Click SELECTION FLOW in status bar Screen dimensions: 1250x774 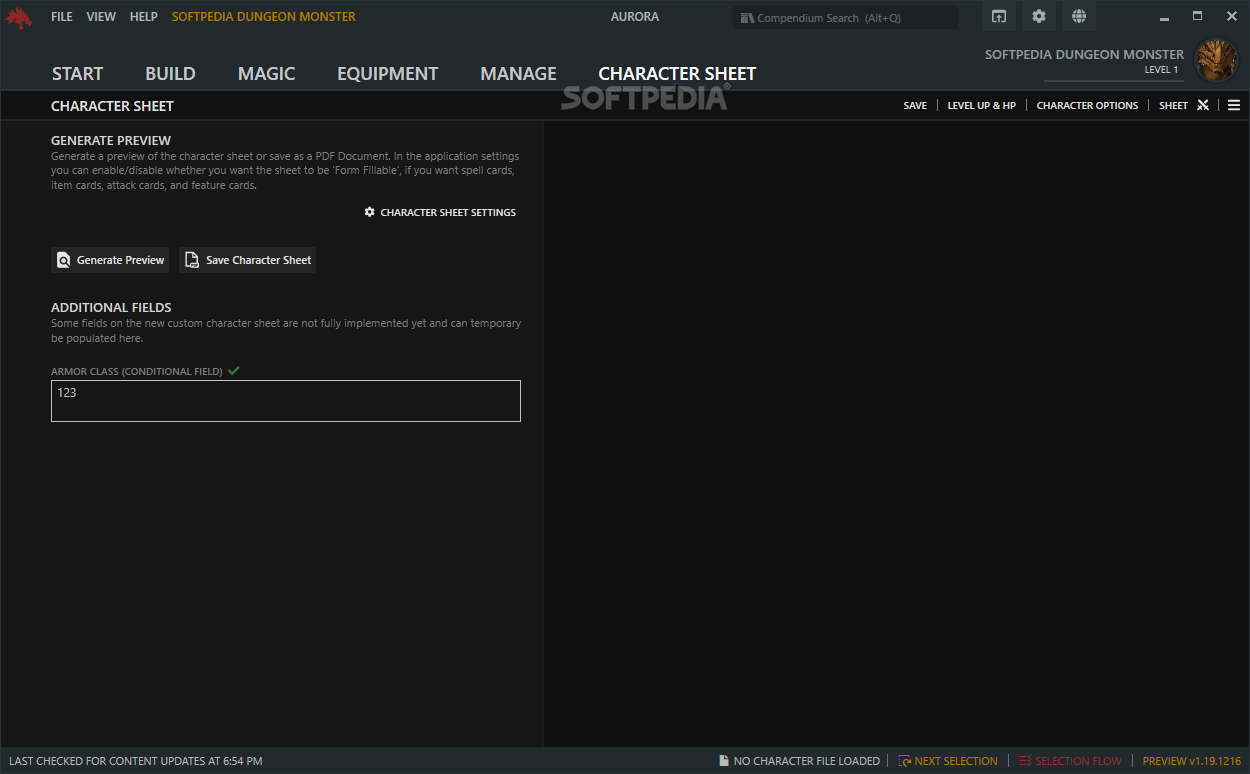[1070, 761]
